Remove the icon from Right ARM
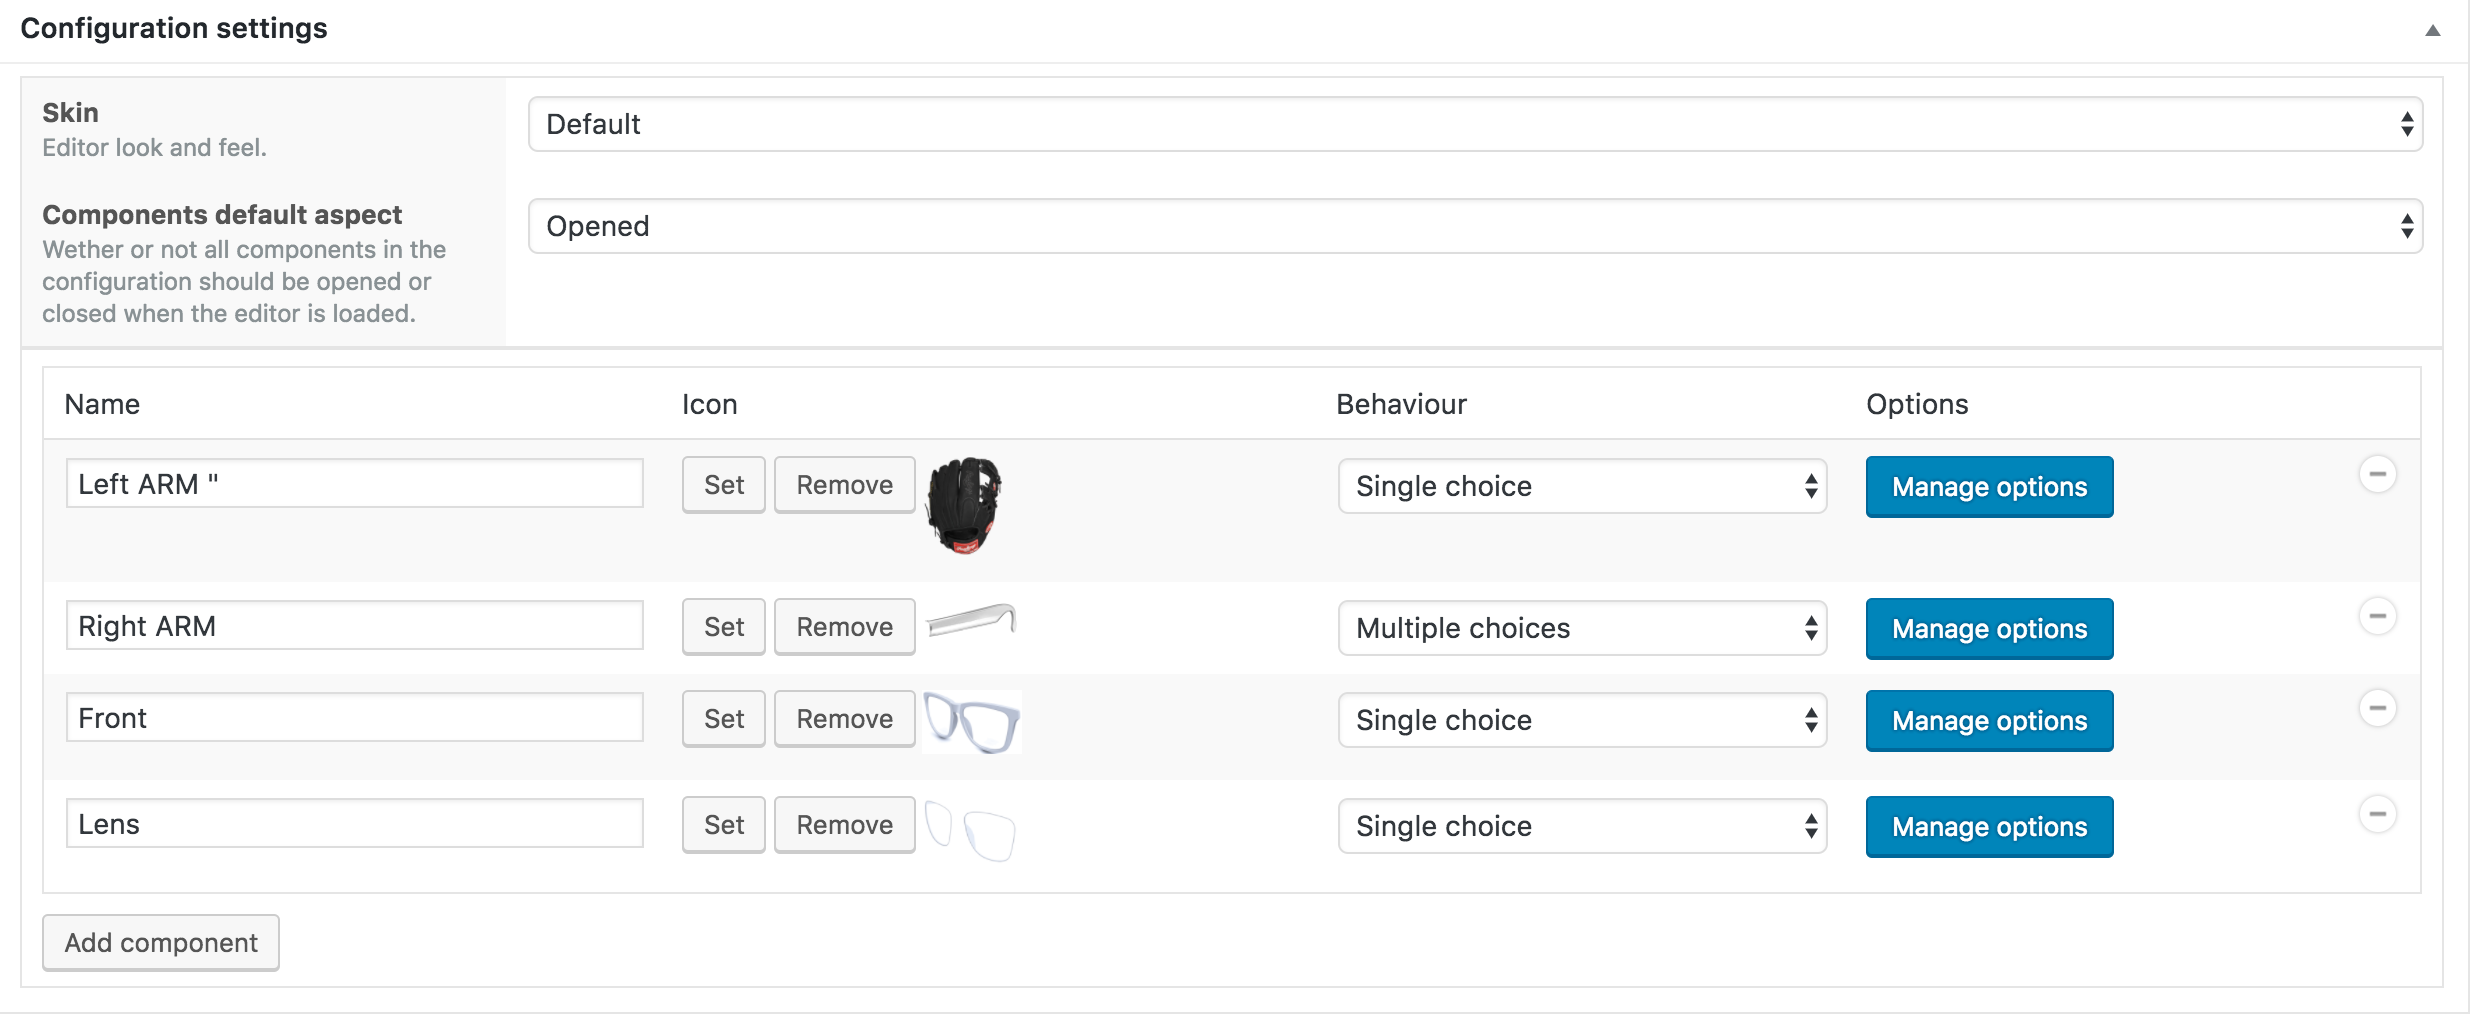This screenshot has width=2470, height=1014. tap(844, 627)
